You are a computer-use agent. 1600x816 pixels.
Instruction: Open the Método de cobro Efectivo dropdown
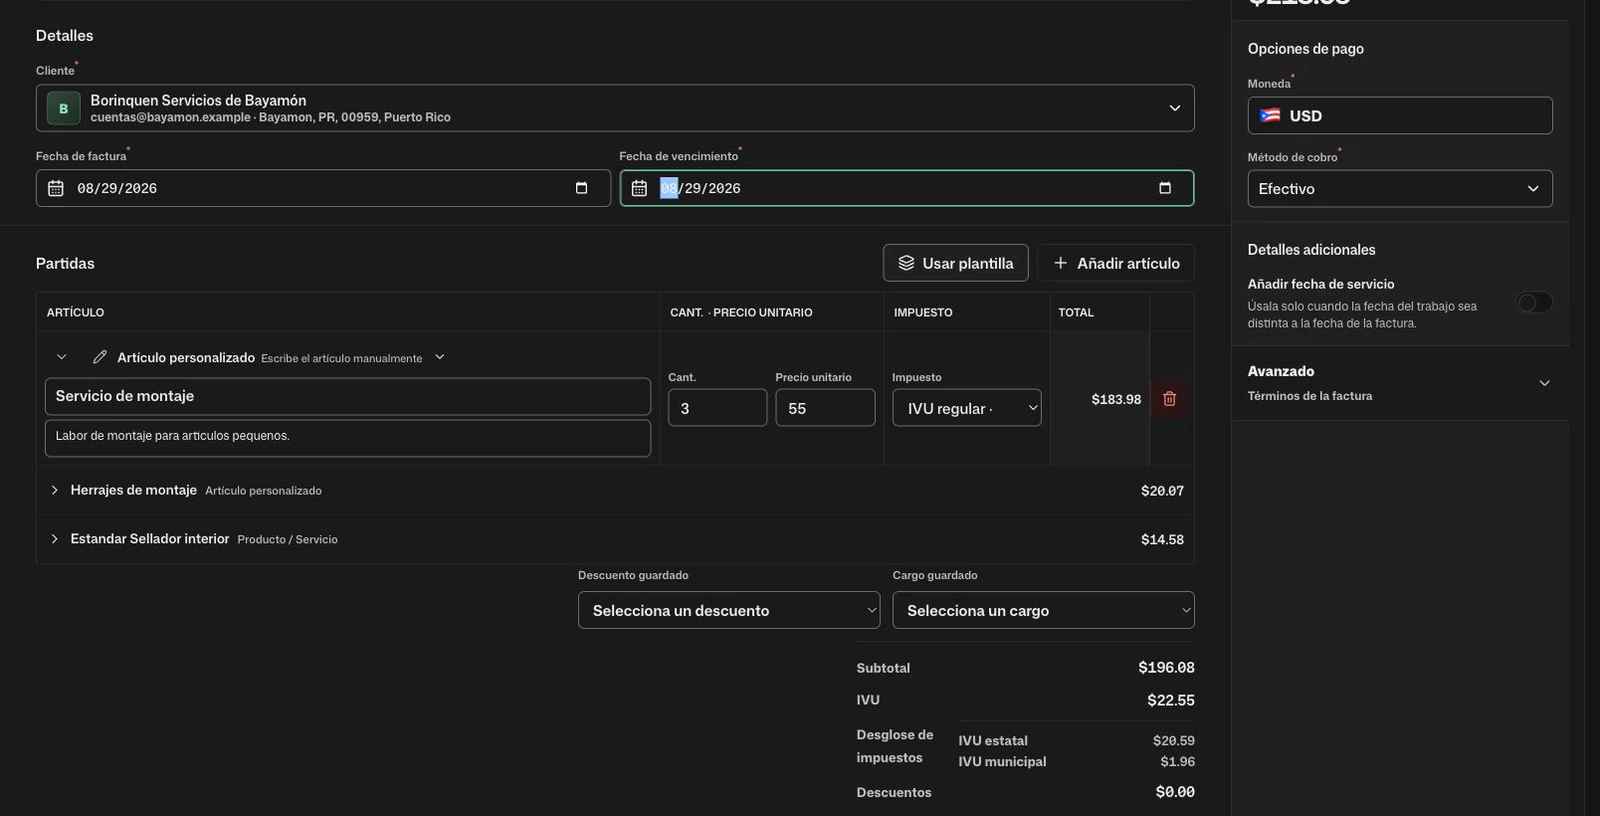point(1400,189)
